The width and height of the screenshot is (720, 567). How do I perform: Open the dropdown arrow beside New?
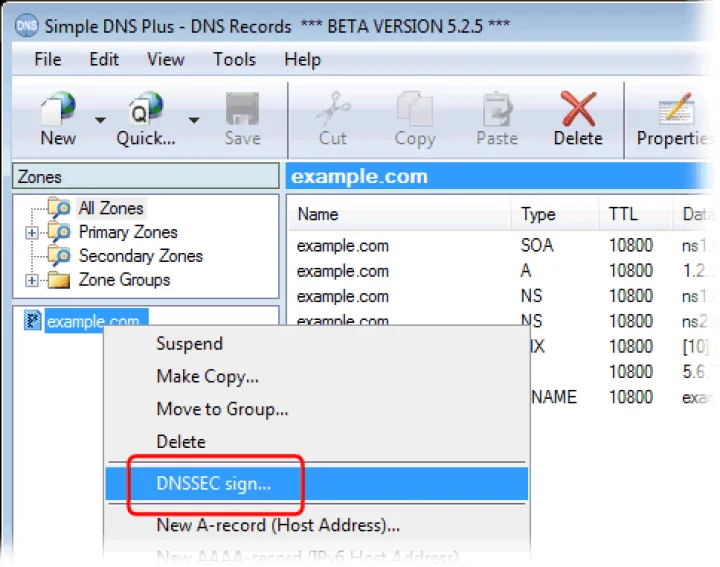[x=101, y=120]
